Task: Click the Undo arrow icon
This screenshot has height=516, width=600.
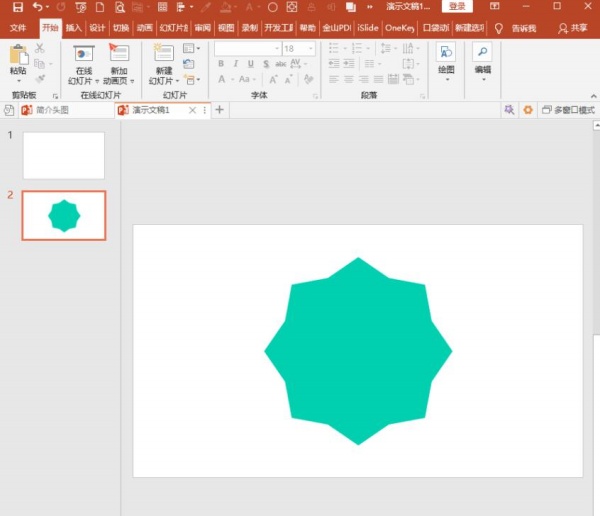Action: 37,7
